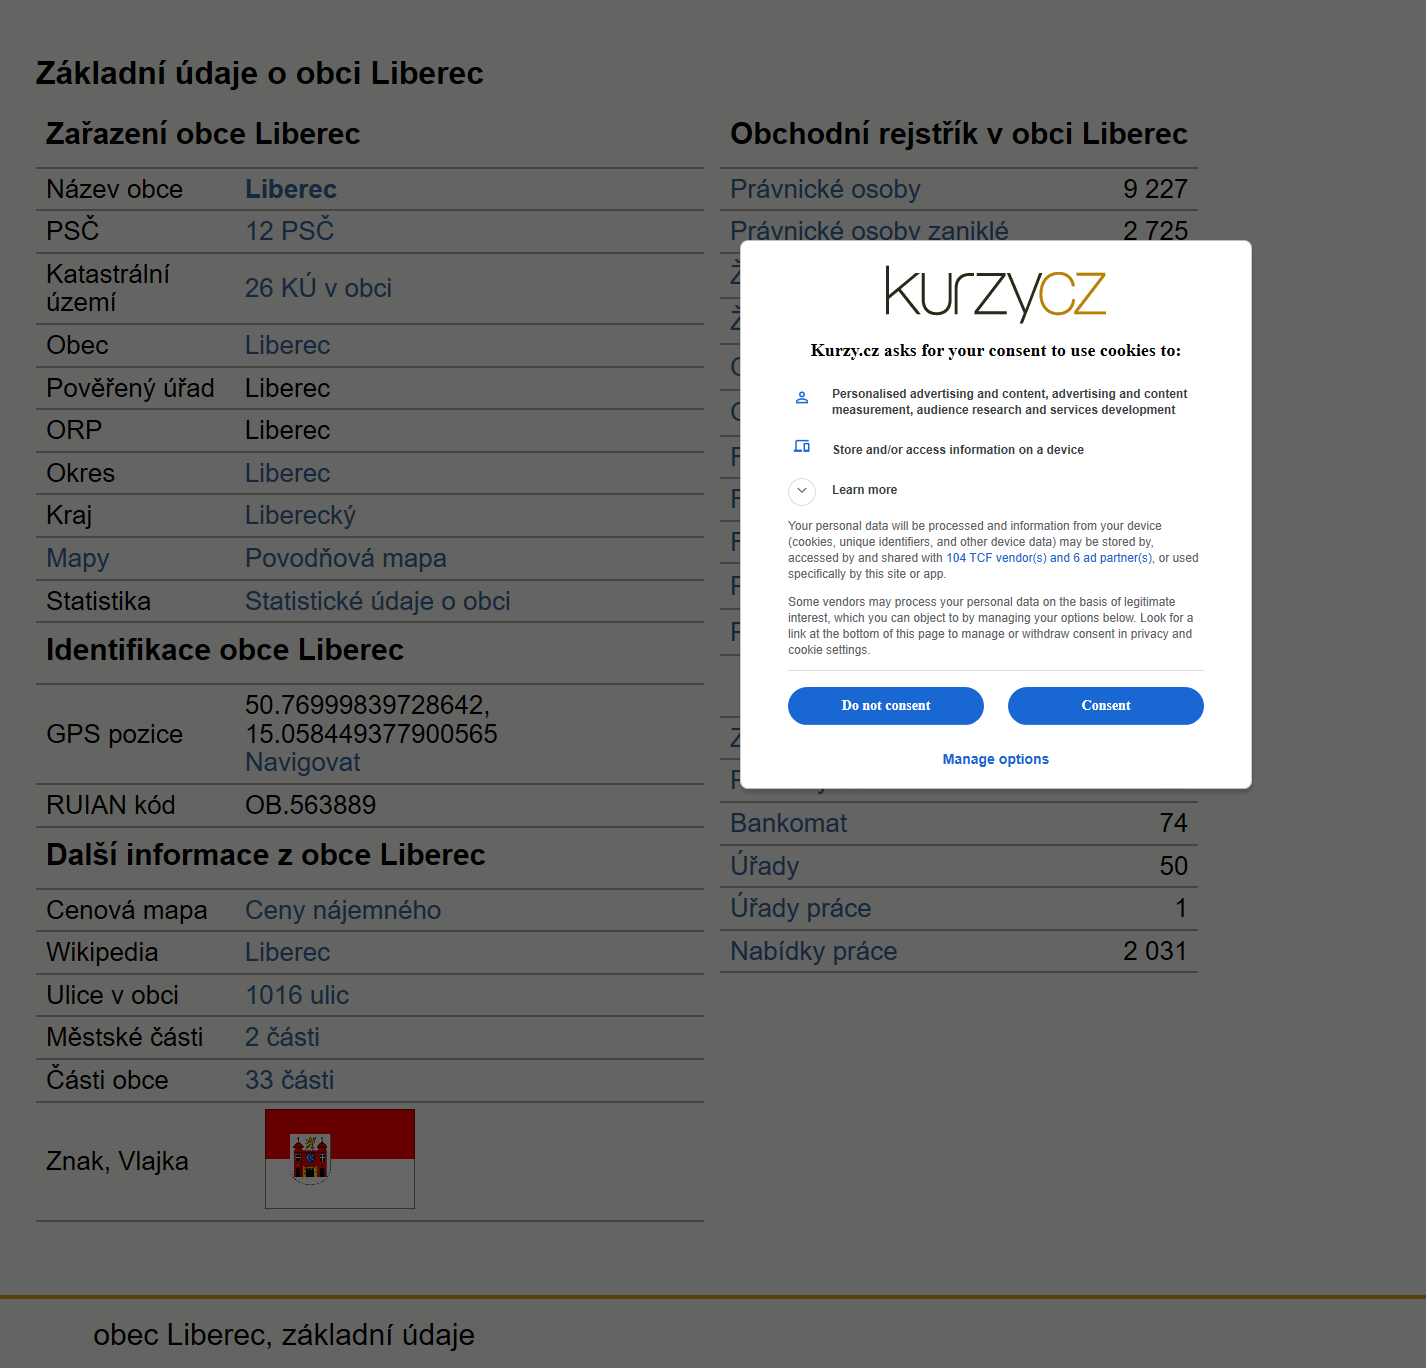Open the 12 PSČ link
Viewport: 1426px width, 1368px height.
(290, 231)
